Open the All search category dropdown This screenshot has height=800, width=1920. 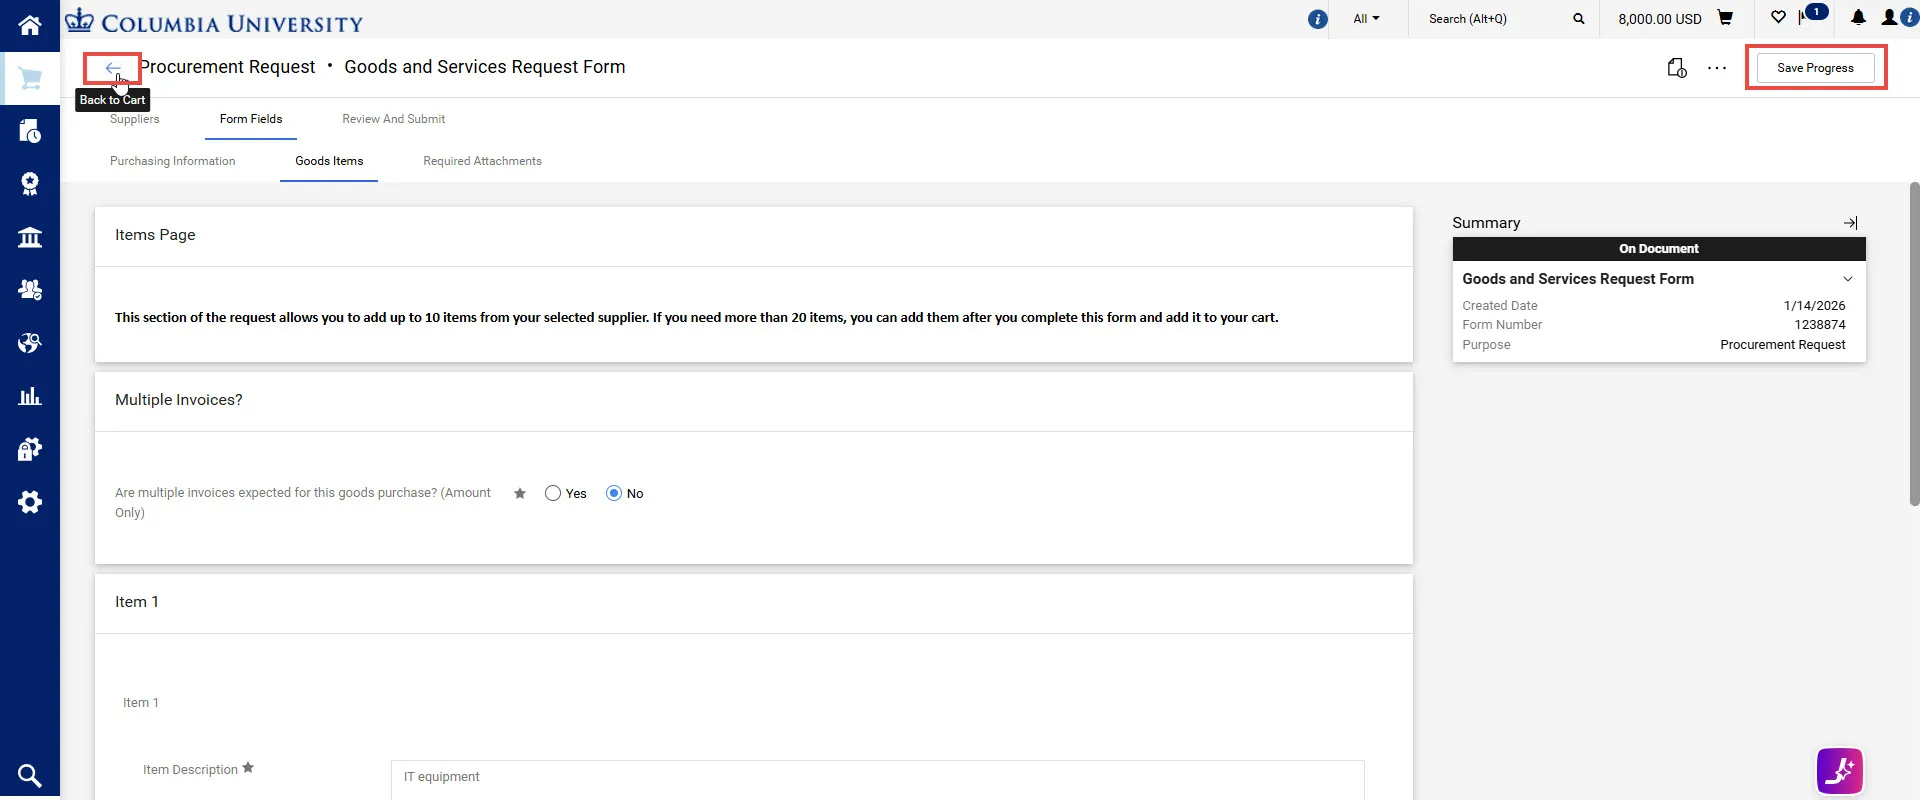coord(1366,19)
